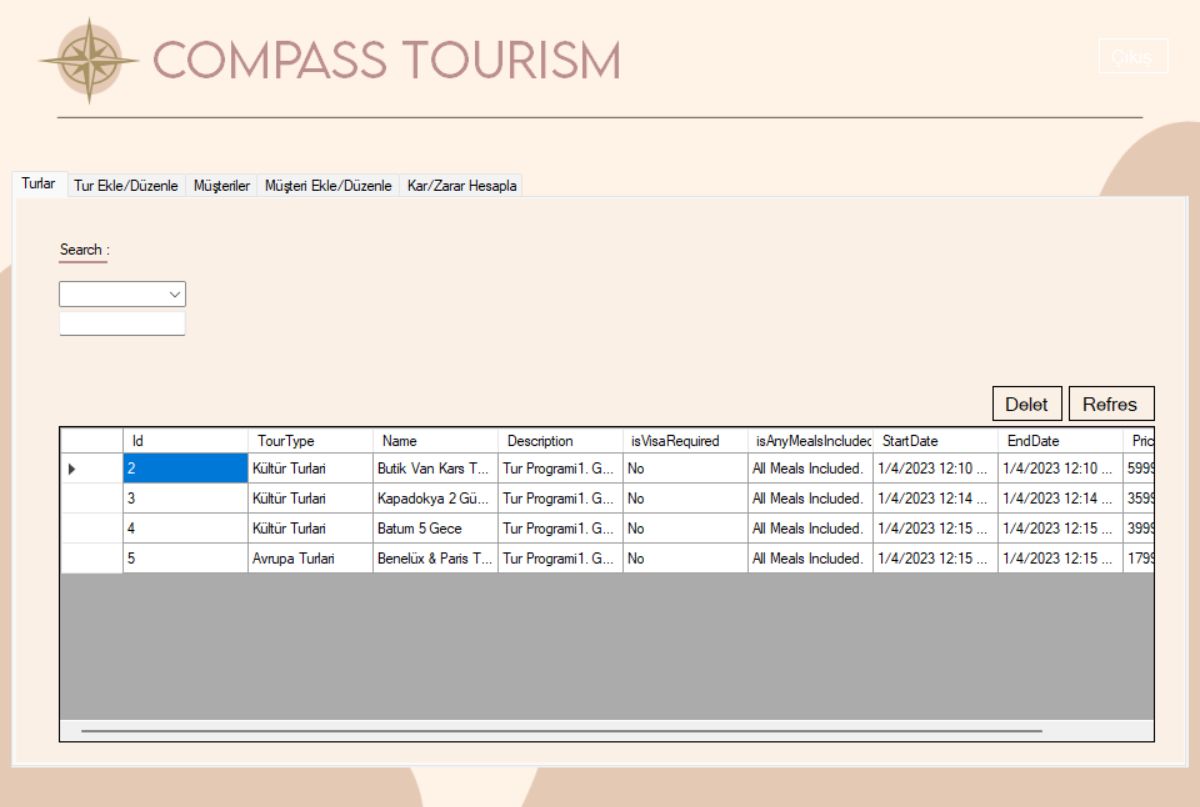Click the grid's horizontal scrollbar
This screenshot has height=807, width=1200.
pos(561,731)
